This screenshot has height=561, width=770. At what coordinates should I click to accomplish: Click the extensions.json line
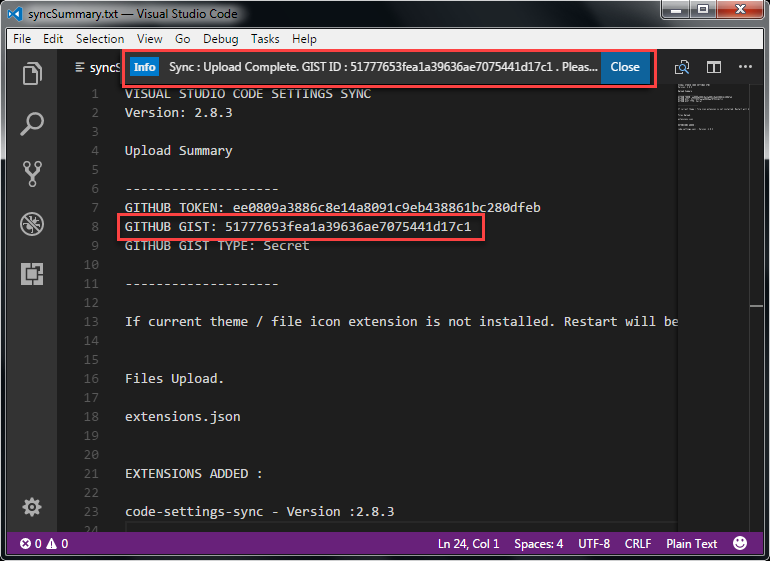[x=183, y=417]
